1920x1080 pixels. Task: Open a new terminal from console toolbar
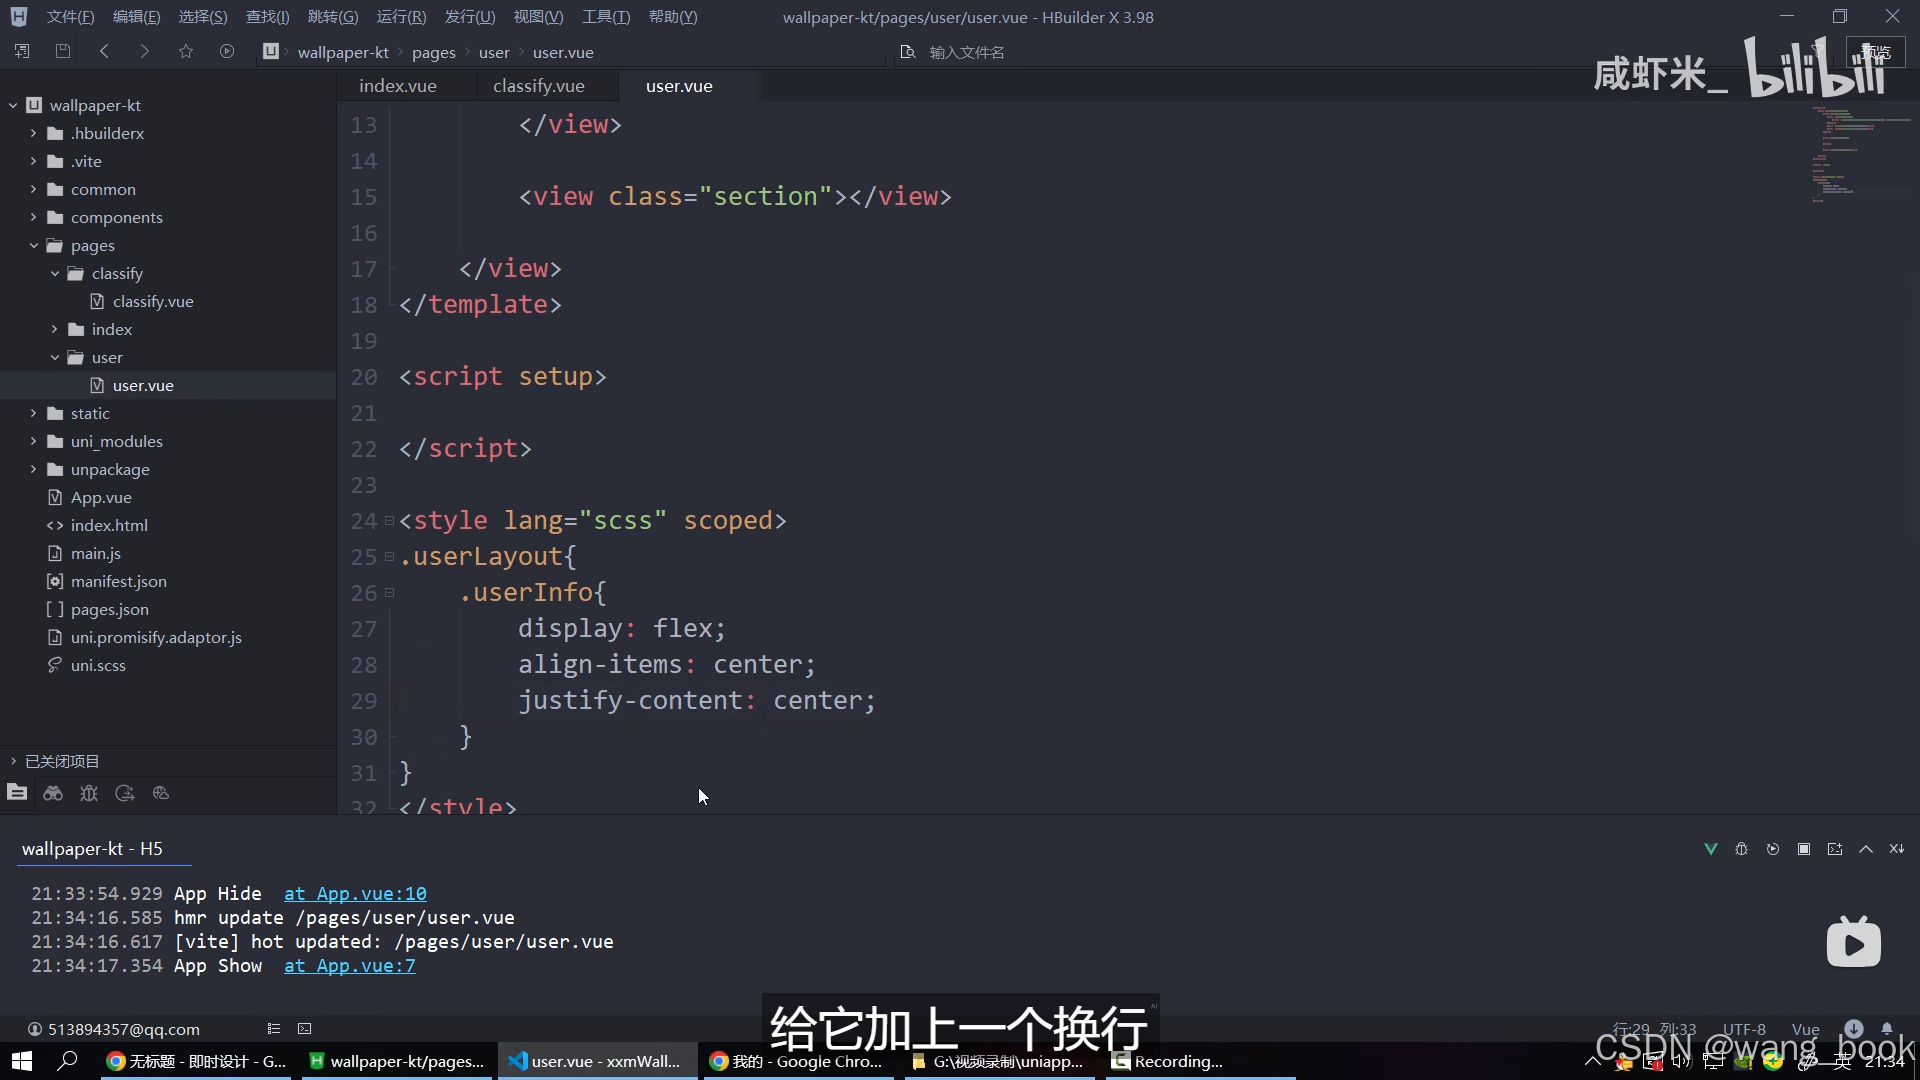click(1835, 849)
